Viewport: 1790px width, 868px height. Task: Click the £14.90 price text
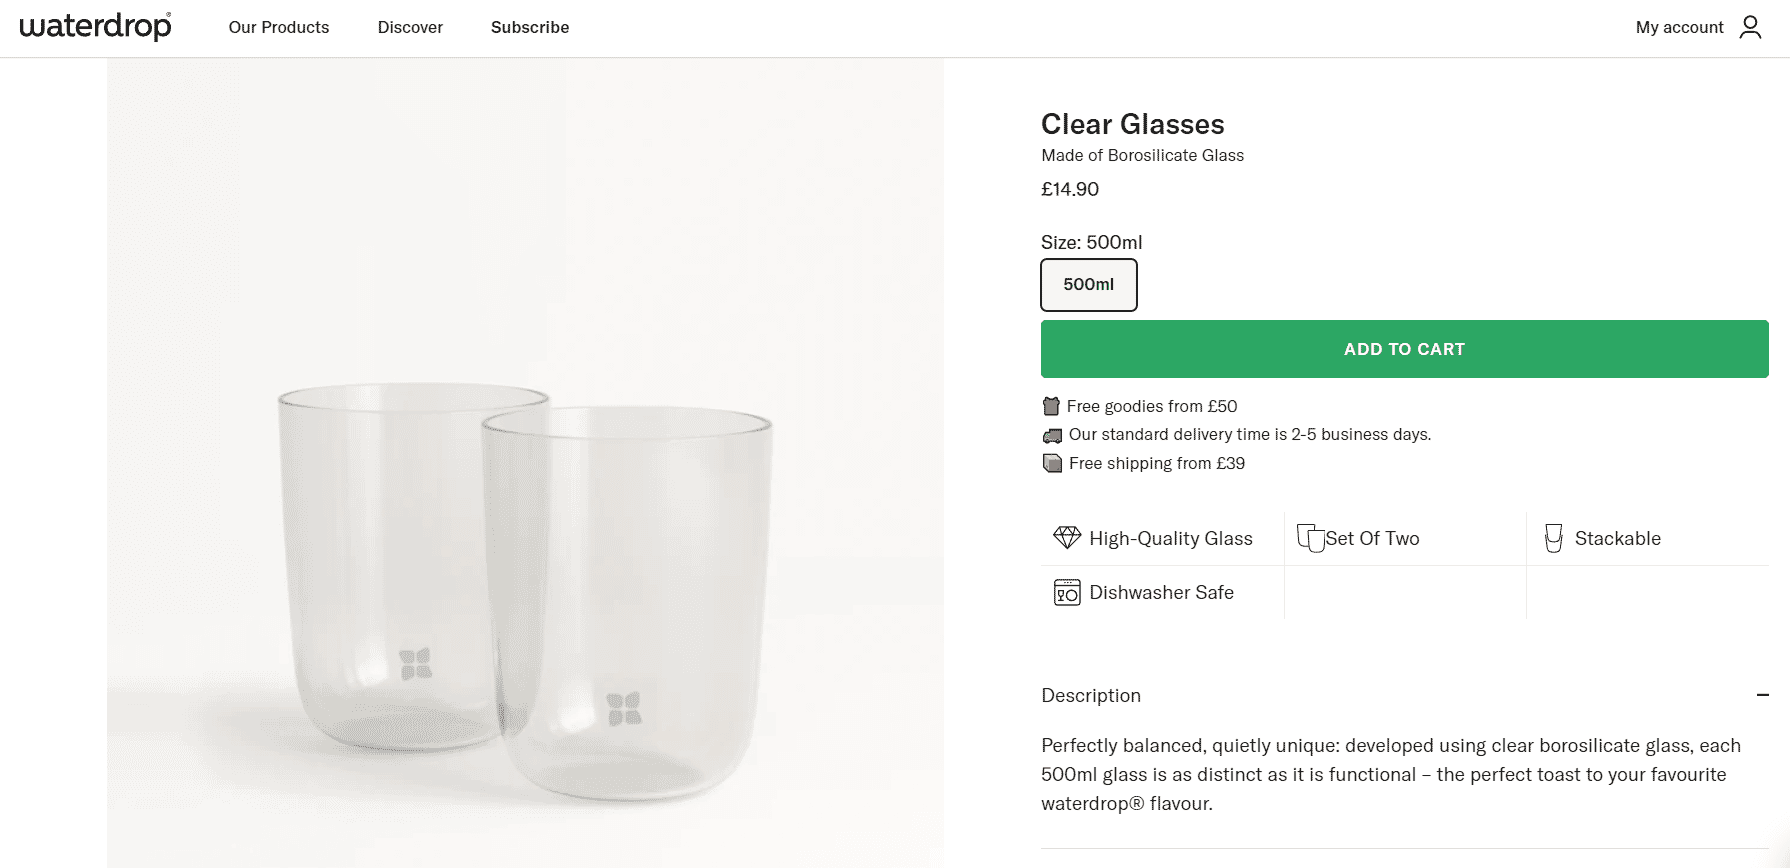click(1069, 189)
